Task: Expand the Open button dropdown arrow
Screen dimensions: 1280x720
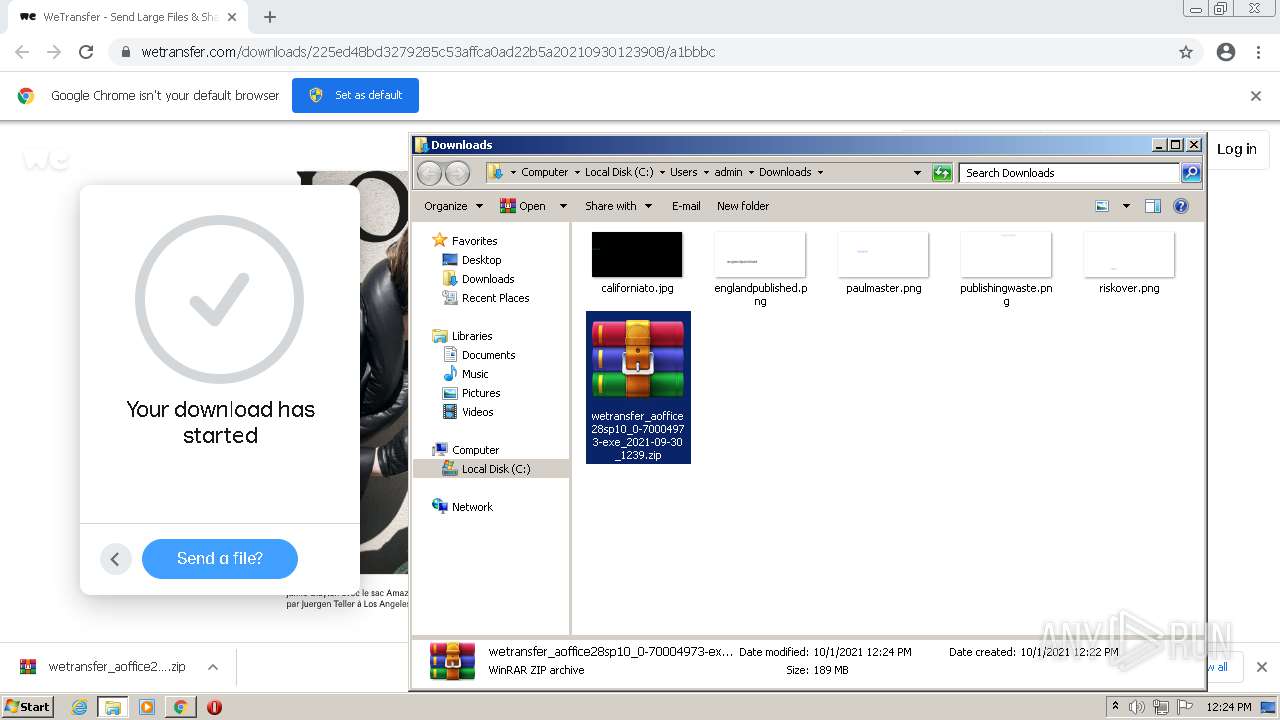Action: coord(563,206)
